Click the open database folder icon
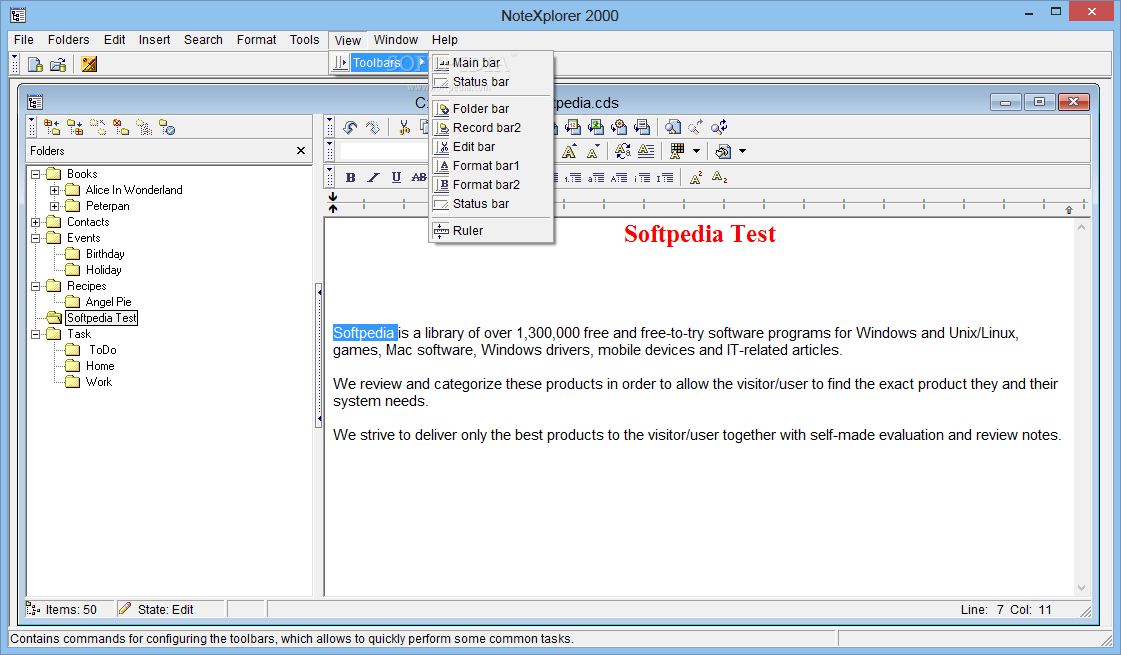This screenshot has width=1121, height=655. pyautogui.click(x=58, y=64)
